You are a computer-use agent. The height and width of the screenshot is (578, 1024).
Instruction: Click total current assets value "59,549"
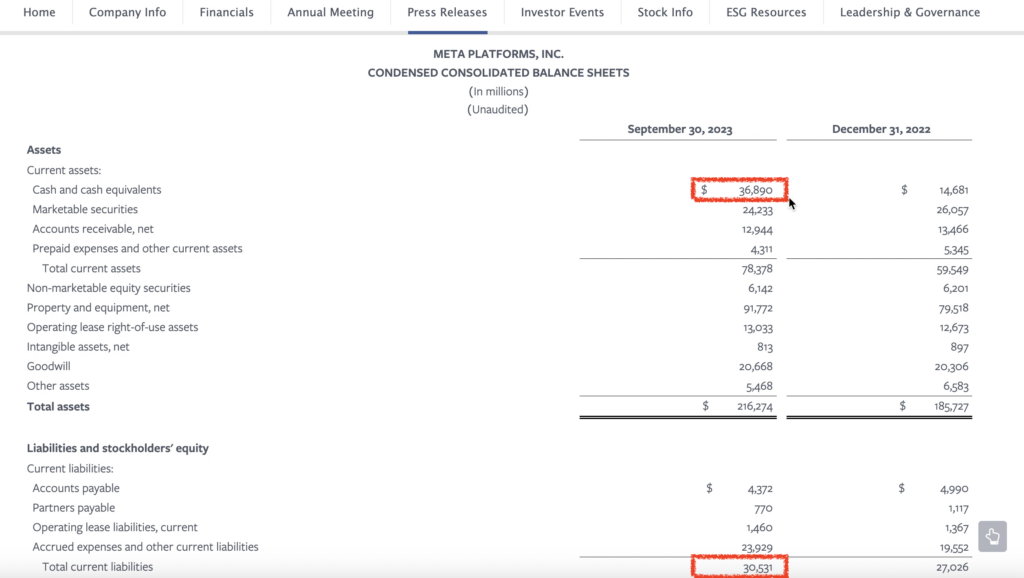952,270
